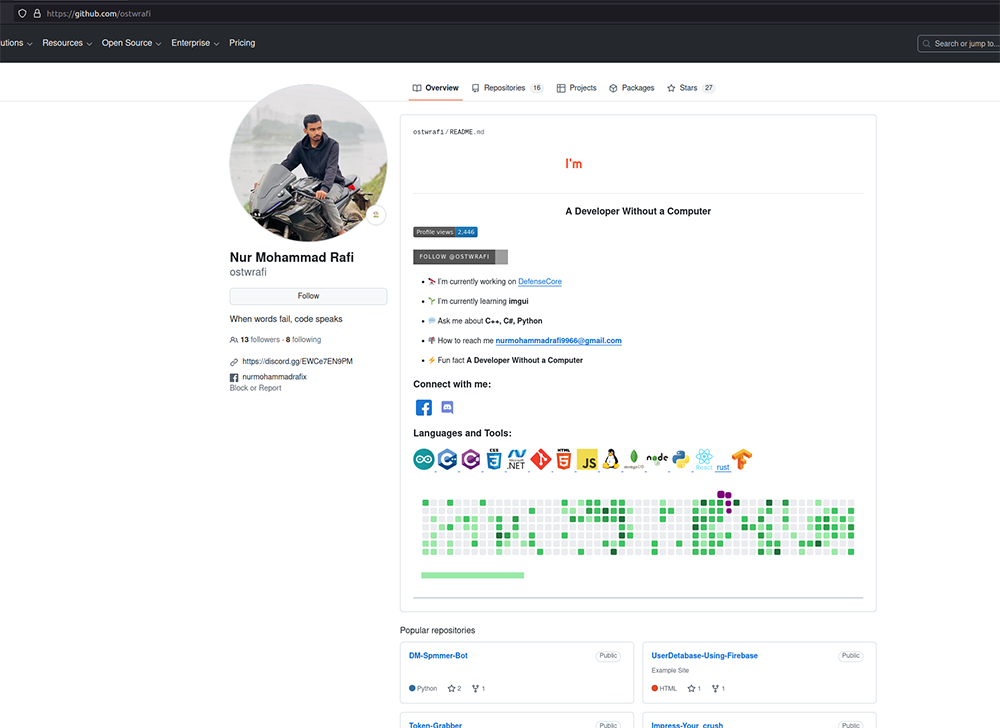The width and height of the screenshot is (1000, 728).
Task: Click the Arduino logo icon
Action: tap(423, 460)
